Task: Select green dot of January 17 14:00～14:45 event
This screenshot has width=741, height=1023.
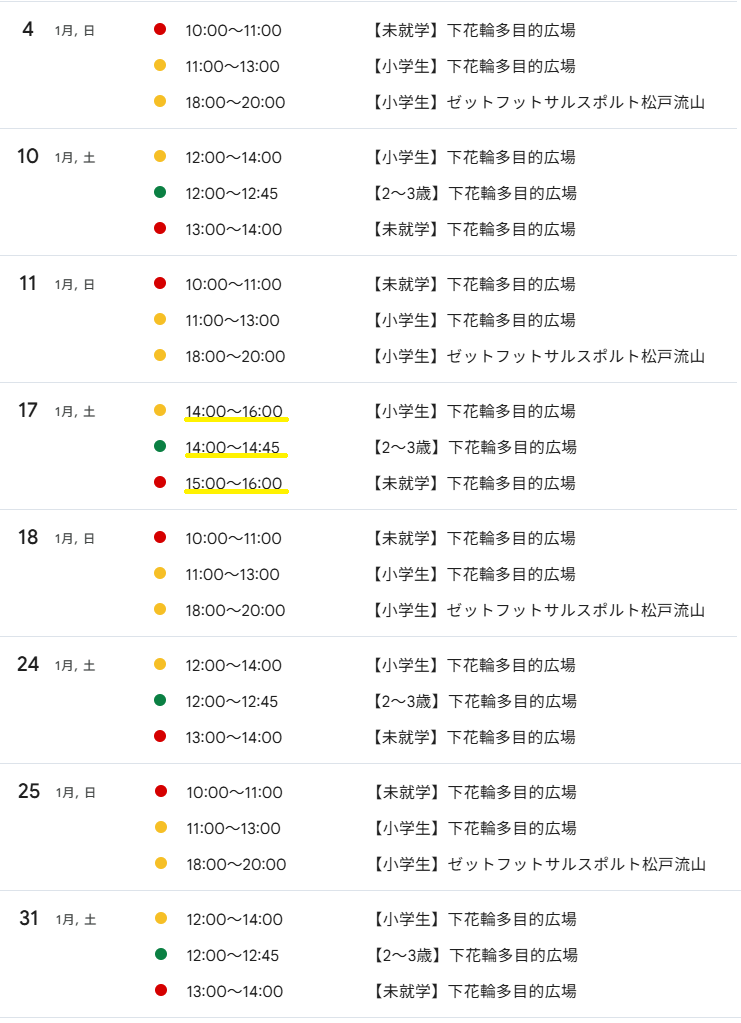Action: pos(160,447)
